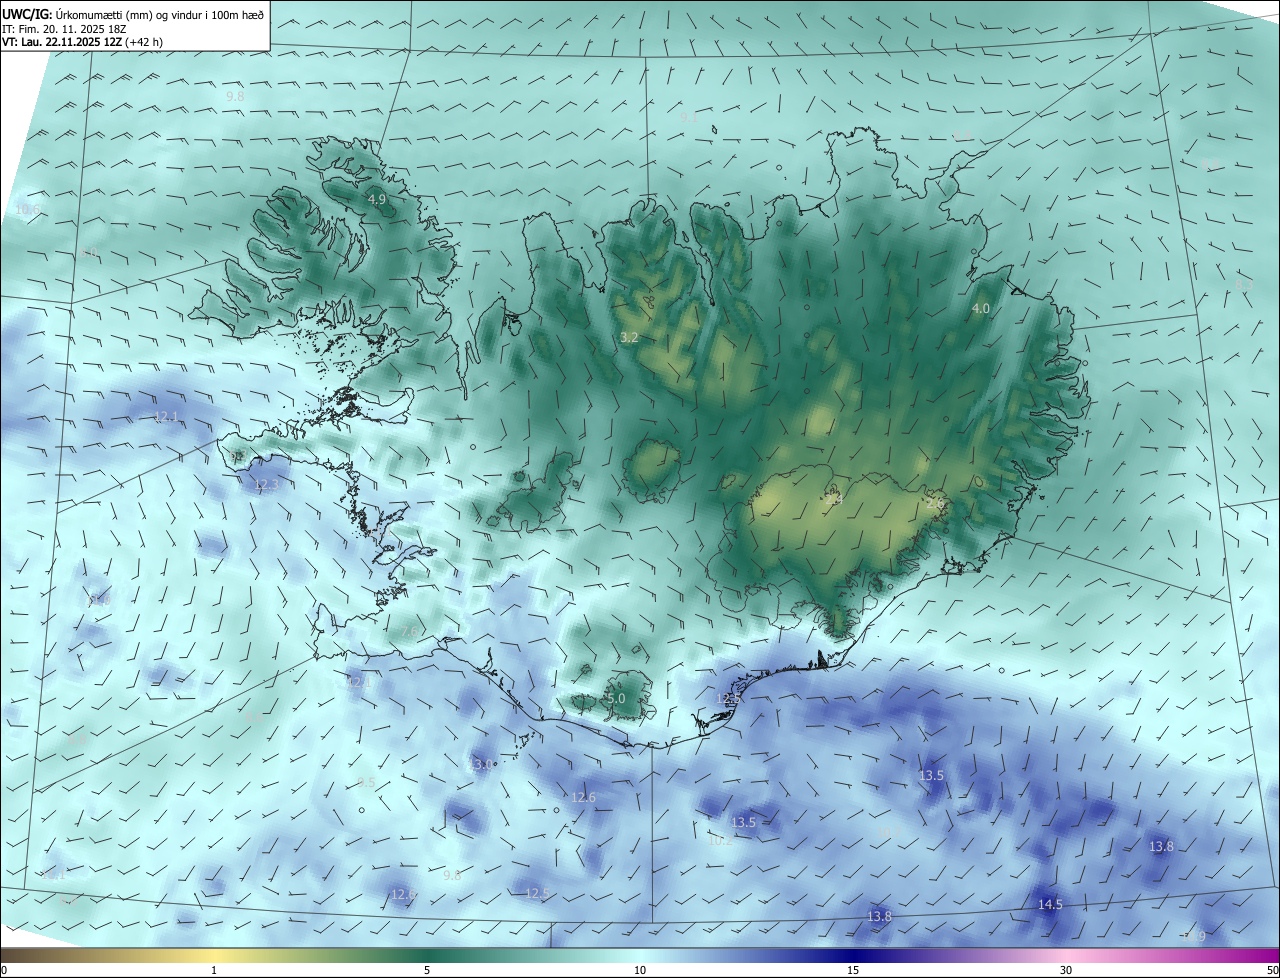Select the 14.5 maximum value label
1280x978 pixels.
click(1050, 904)
